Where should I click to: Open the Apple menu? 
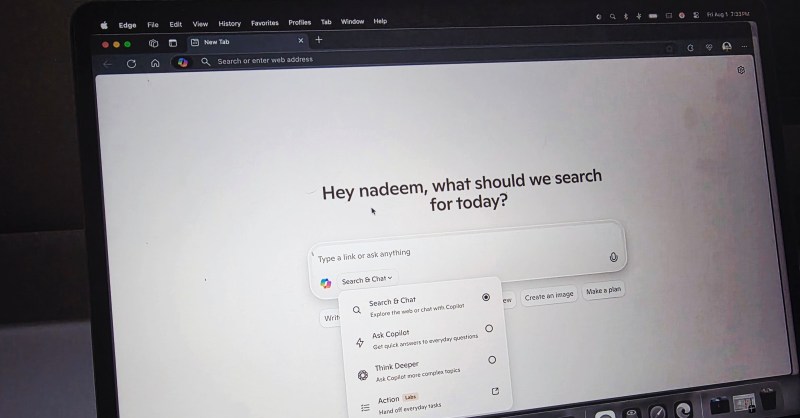click(104, 25)
